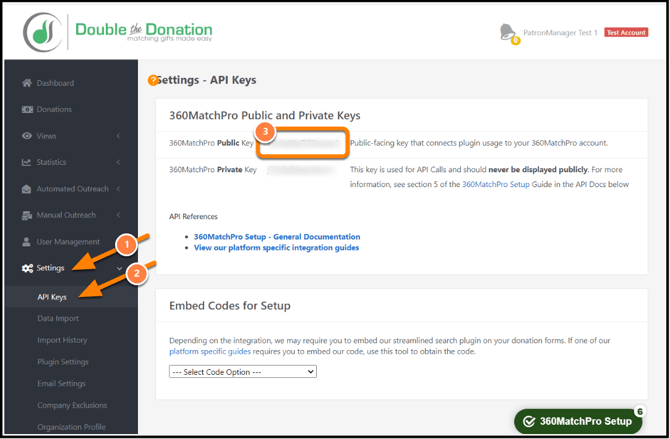Click the Manual Outreach icon

27,215
